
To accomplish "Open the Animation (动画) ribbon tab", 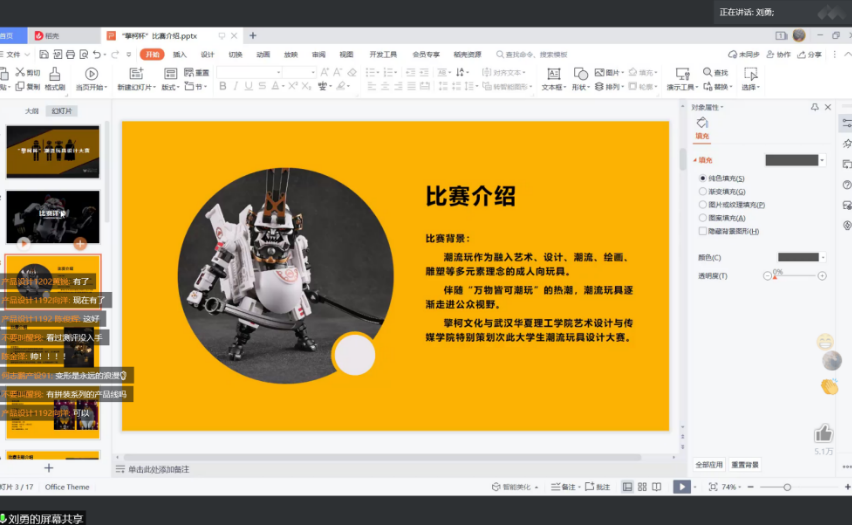I will (x=263, y=55).
